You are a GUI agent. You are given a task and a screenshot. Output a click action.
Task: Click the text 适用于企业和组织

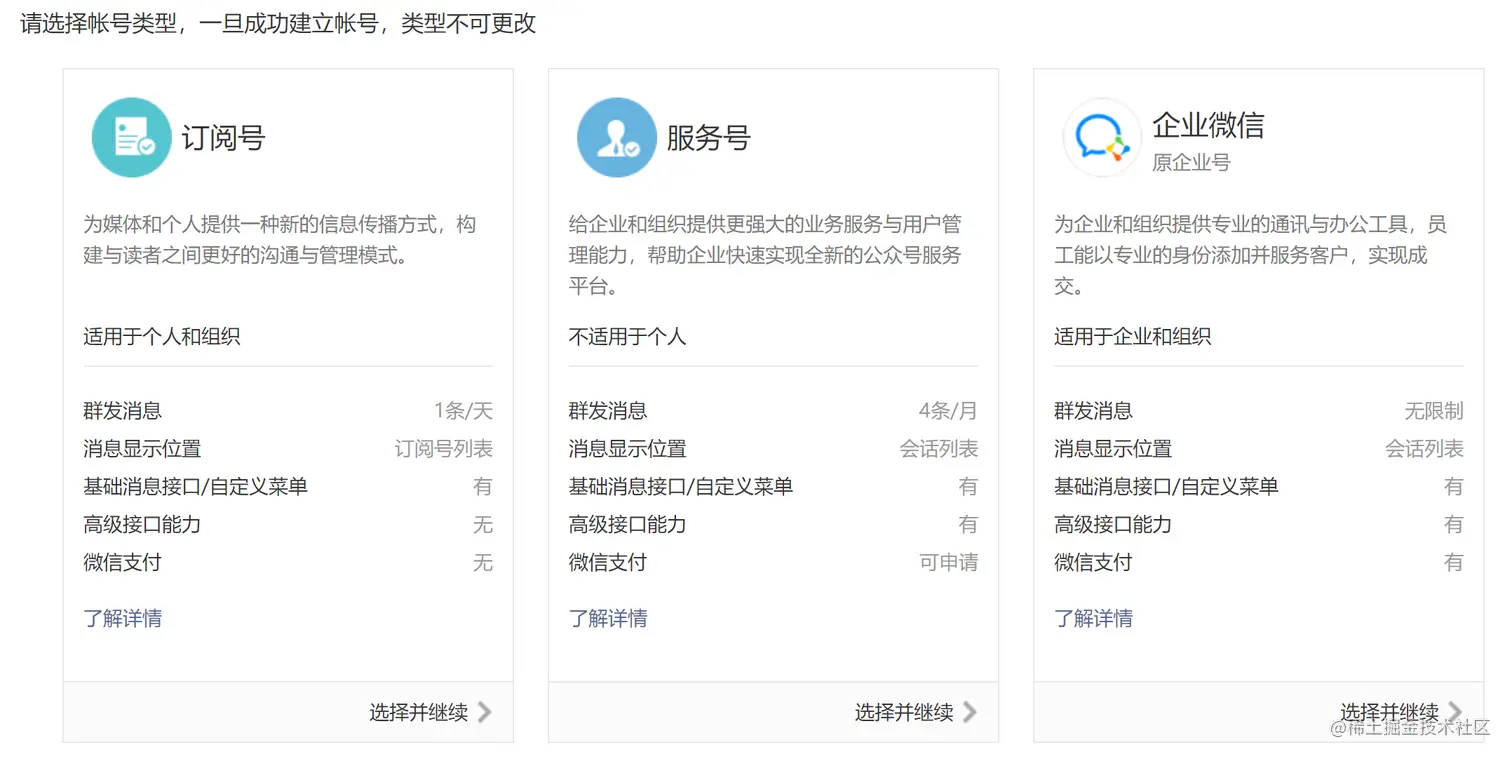tap(1132, 336)
